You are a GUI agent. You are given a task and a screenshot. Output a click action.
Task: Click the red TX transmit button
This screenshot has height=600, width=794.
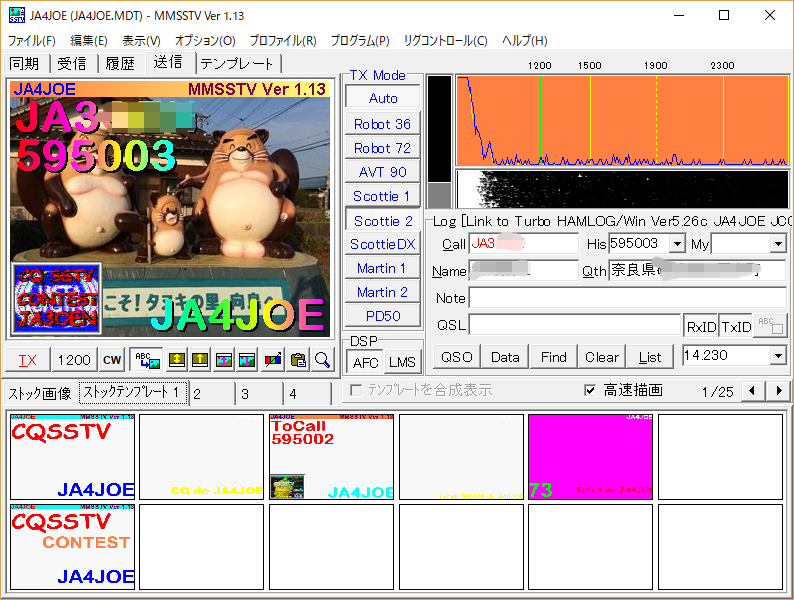pyautogui.click(x=28, y=360)
